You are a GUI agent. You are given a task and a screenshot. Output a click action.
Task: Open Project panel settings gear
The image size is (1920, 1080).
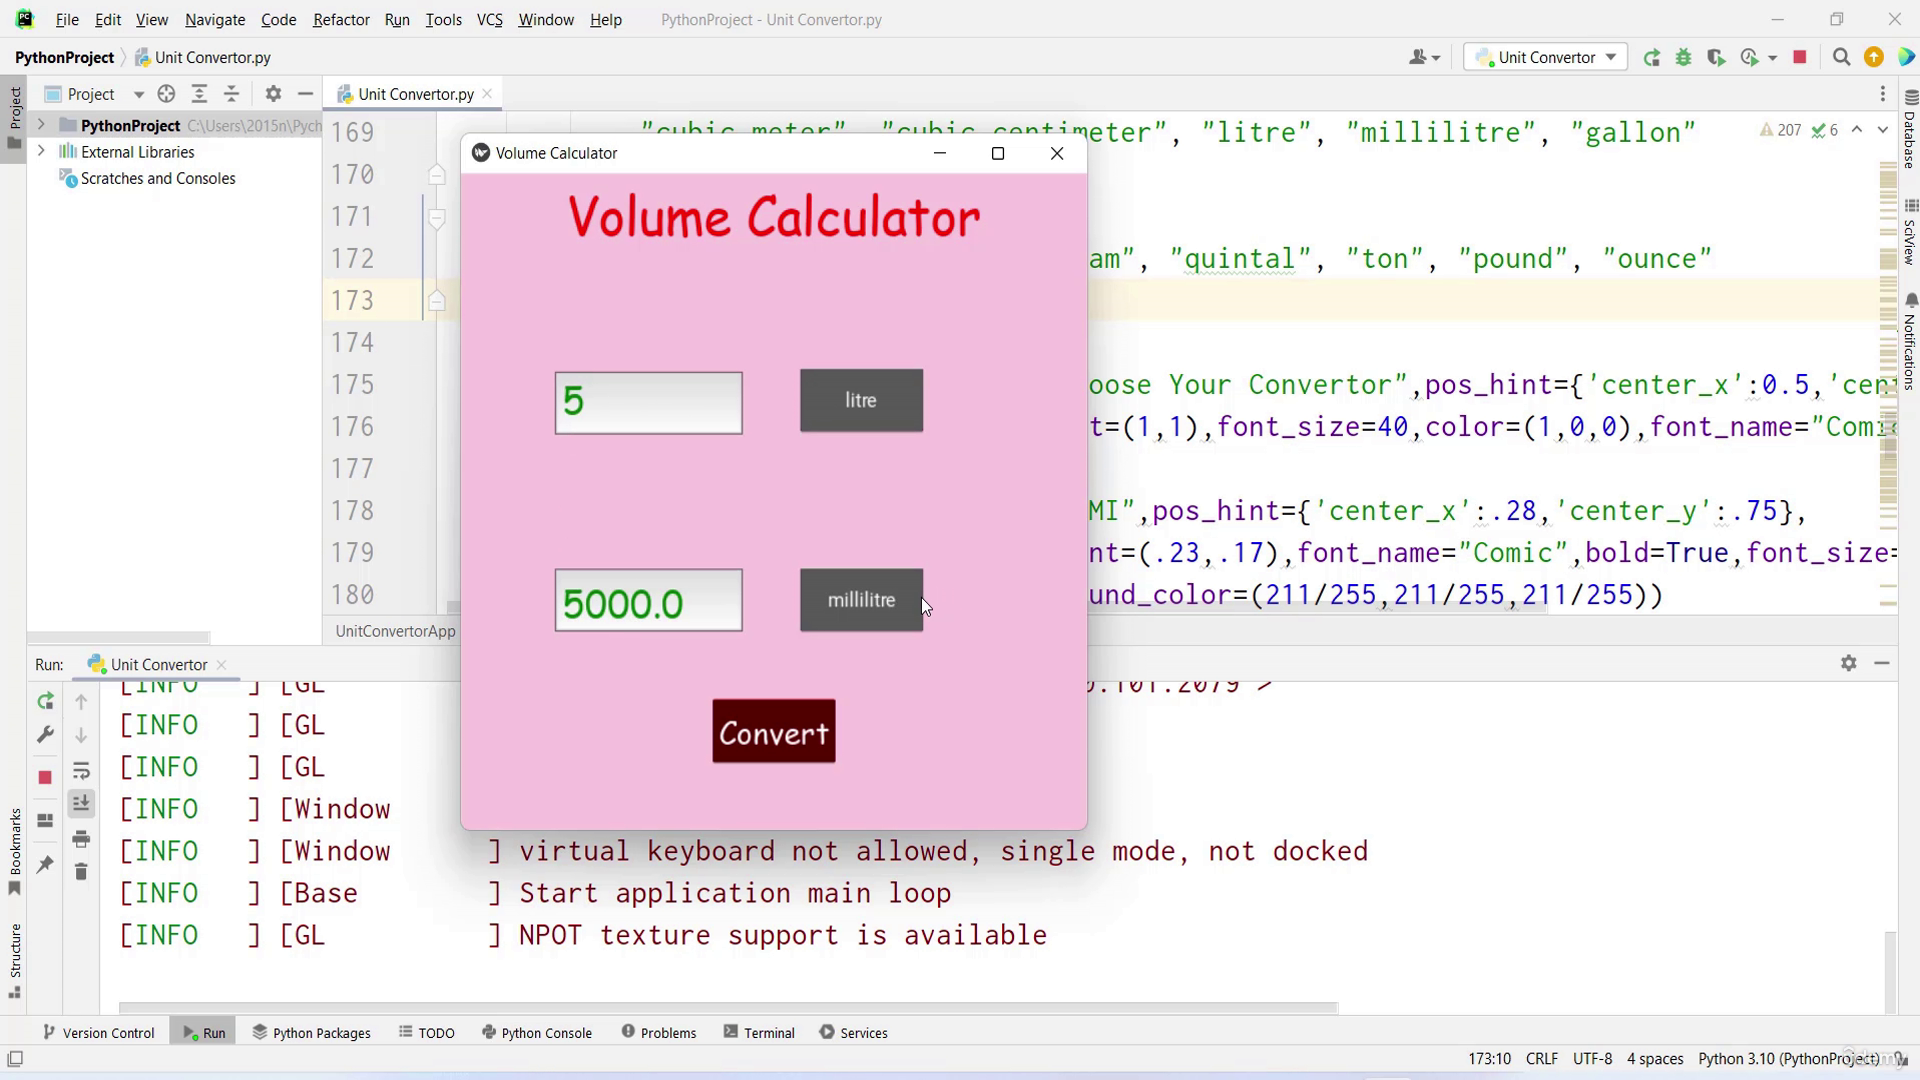(273, 94)
